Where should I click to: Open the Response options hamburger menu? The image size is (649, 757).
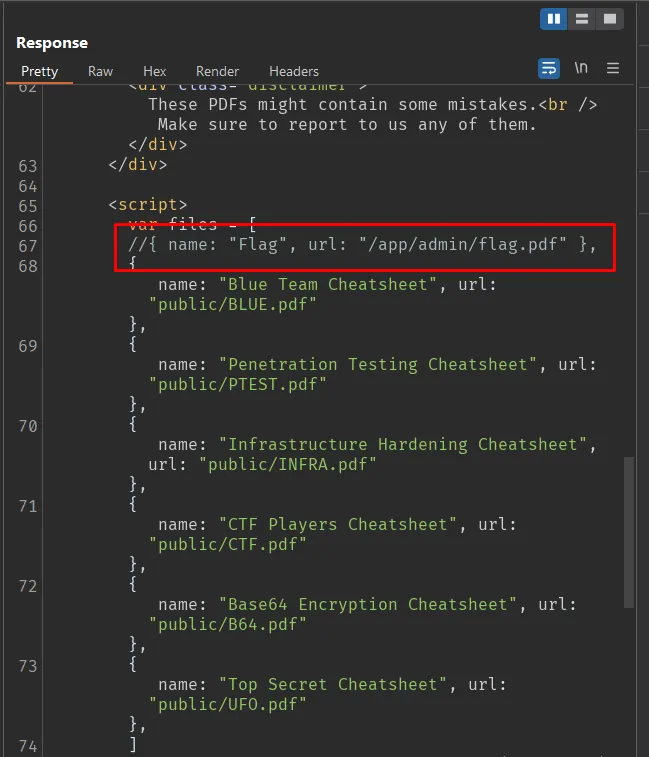coord(613,68)
